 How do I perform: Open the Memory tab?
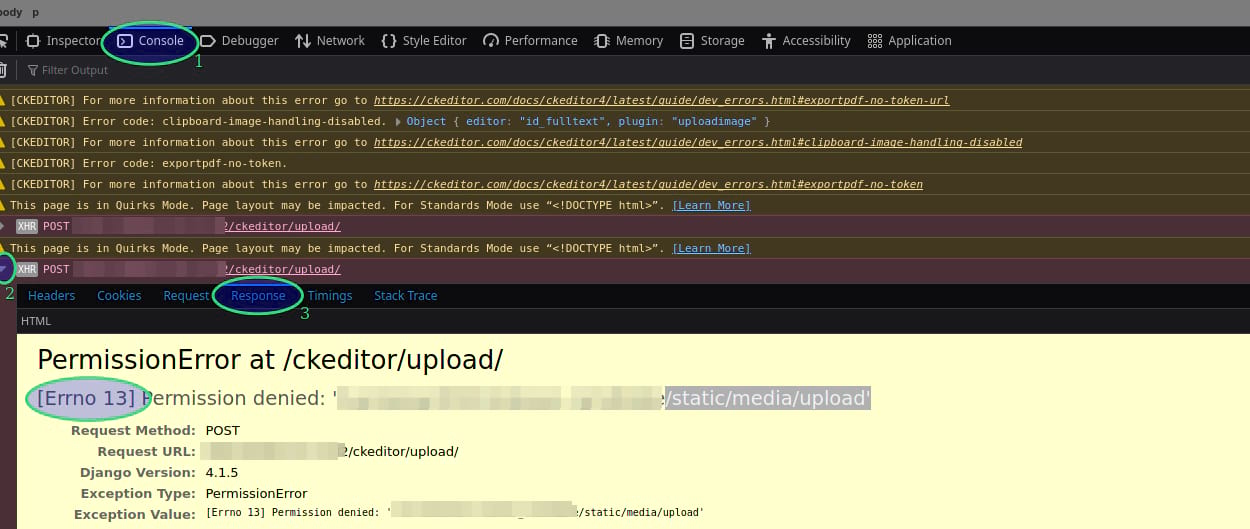[x=628, y=41]
